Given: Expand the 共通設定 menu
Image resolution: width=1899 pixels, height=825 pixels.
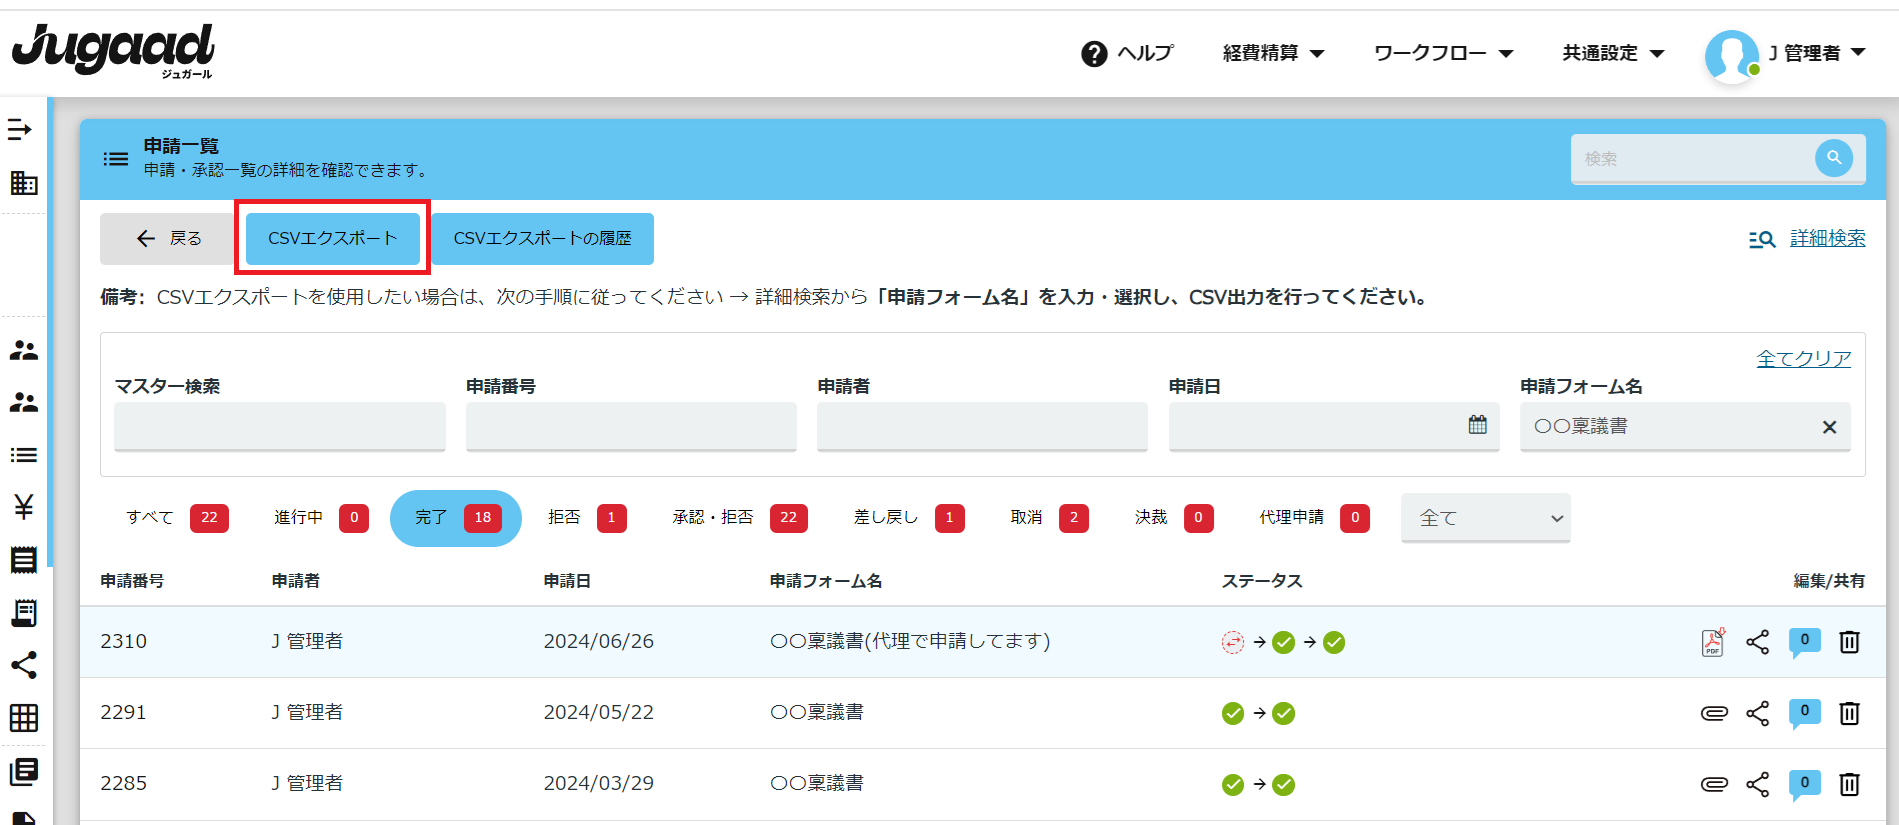Looking at the screenshot, I should [x=1613, y=53].
